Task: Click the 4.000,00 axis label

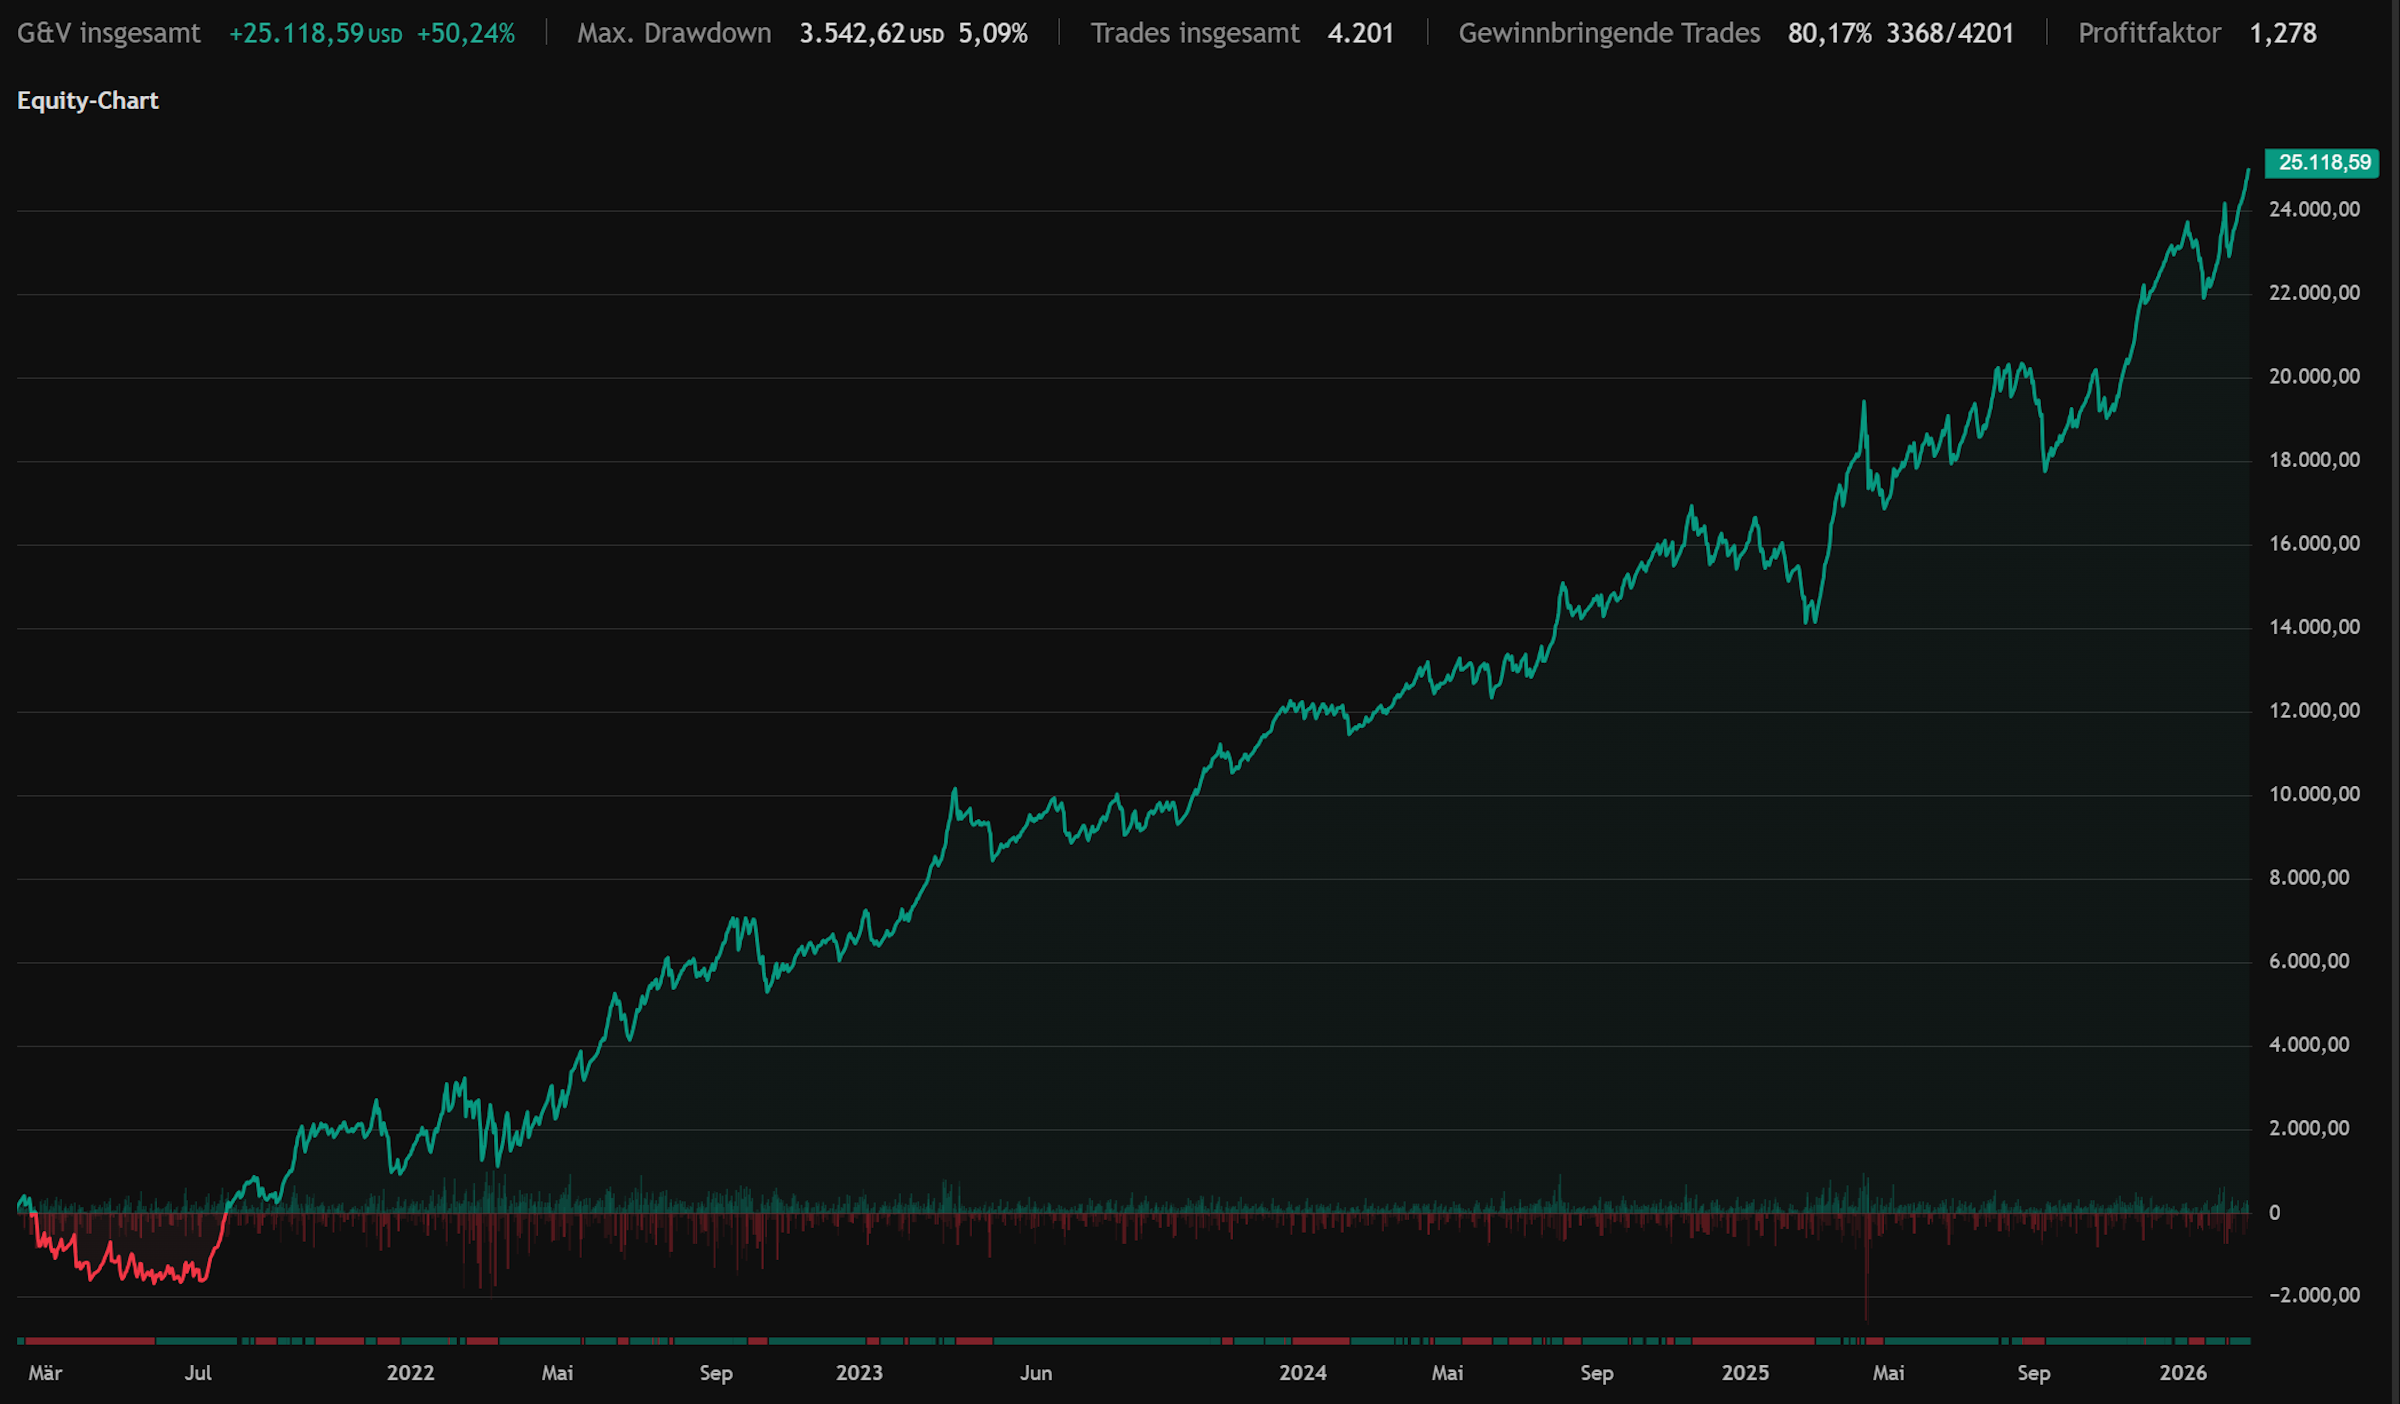Action: 2309,1045
